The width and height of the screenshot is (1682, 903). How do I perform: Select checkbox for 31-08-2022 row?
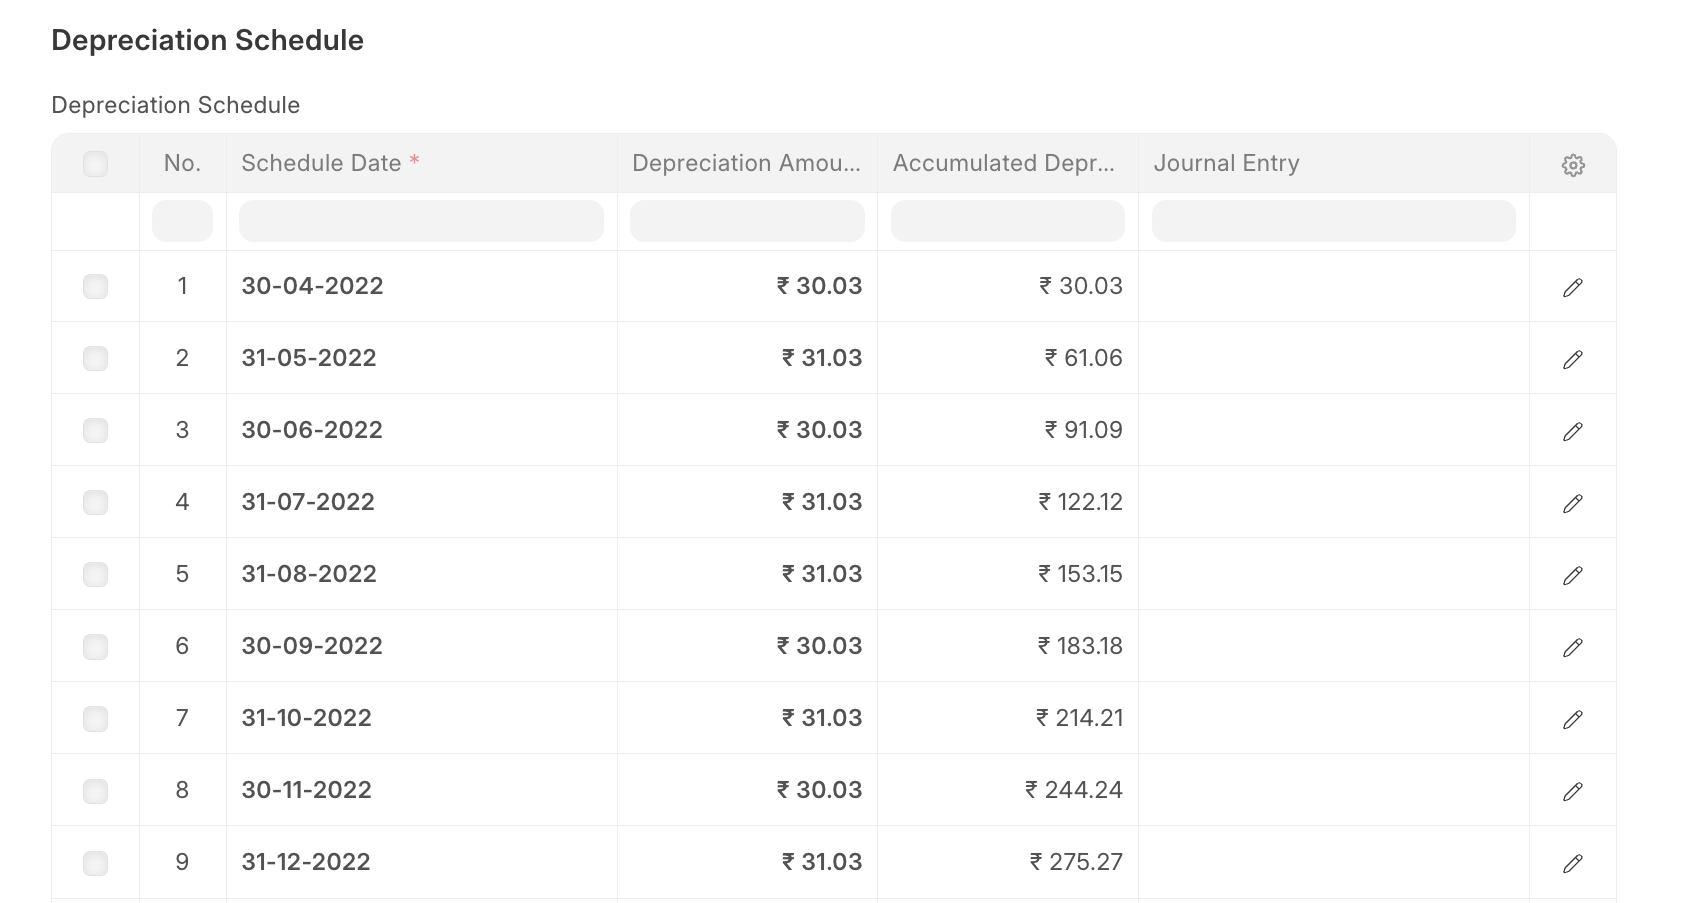point(95,575)
